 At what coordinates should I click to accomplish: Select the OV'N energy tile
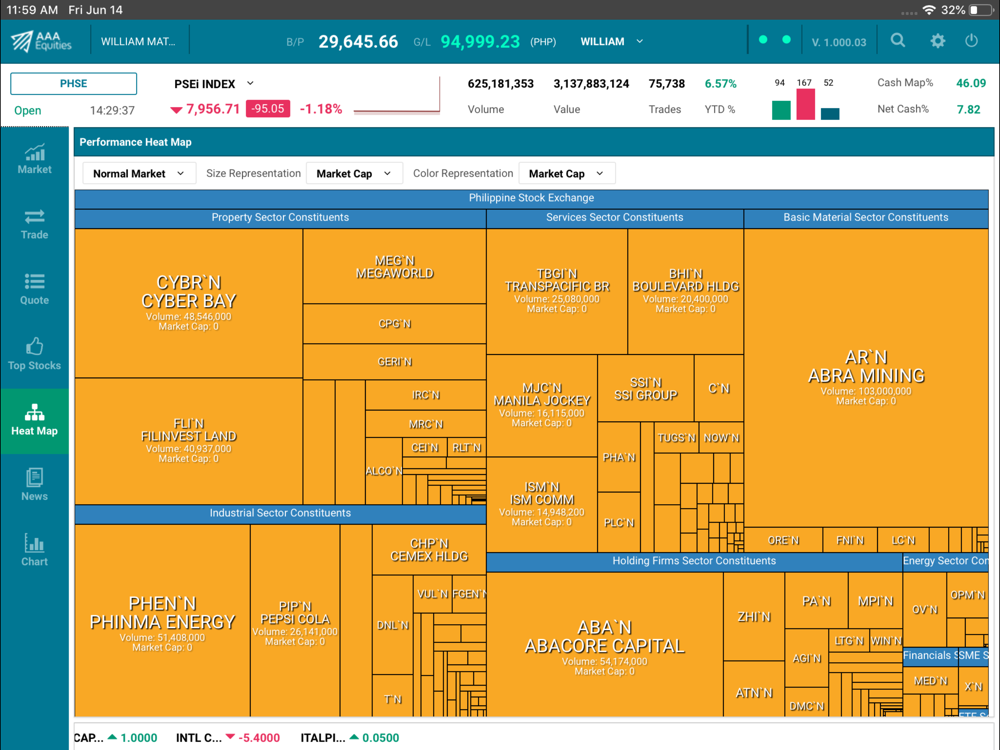point(925,609)
